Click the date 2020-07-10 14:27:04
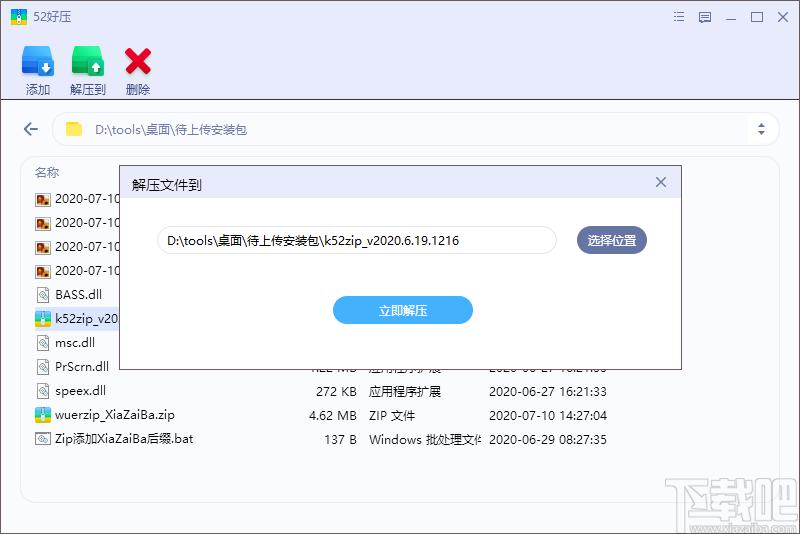The width and height of the screenshot is (800, 534). click(548, 415)
